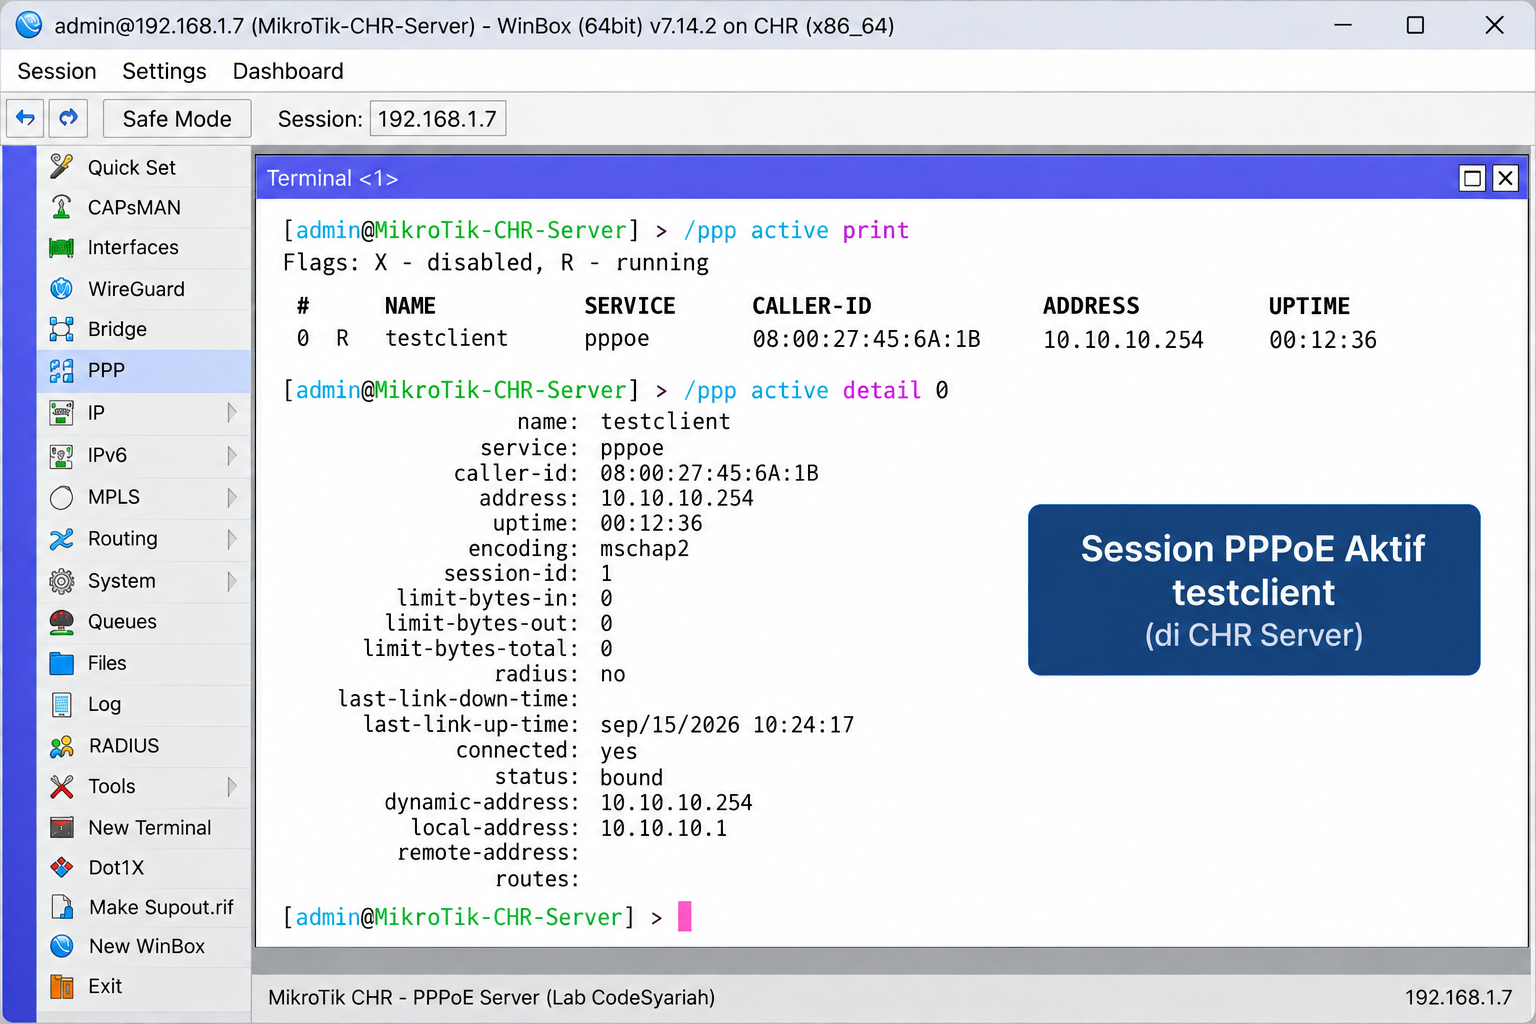The image size is (1536, 1024).
Task: Click the Interfaces card icon
Action: 62,248
